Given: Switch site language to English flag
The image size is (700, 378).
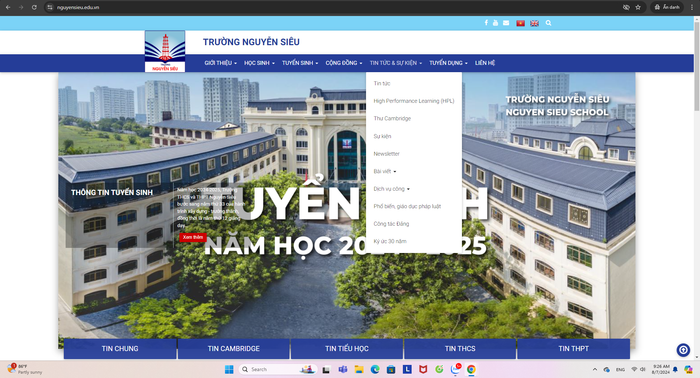Looking at the screenshot, I should click(534, 23).
